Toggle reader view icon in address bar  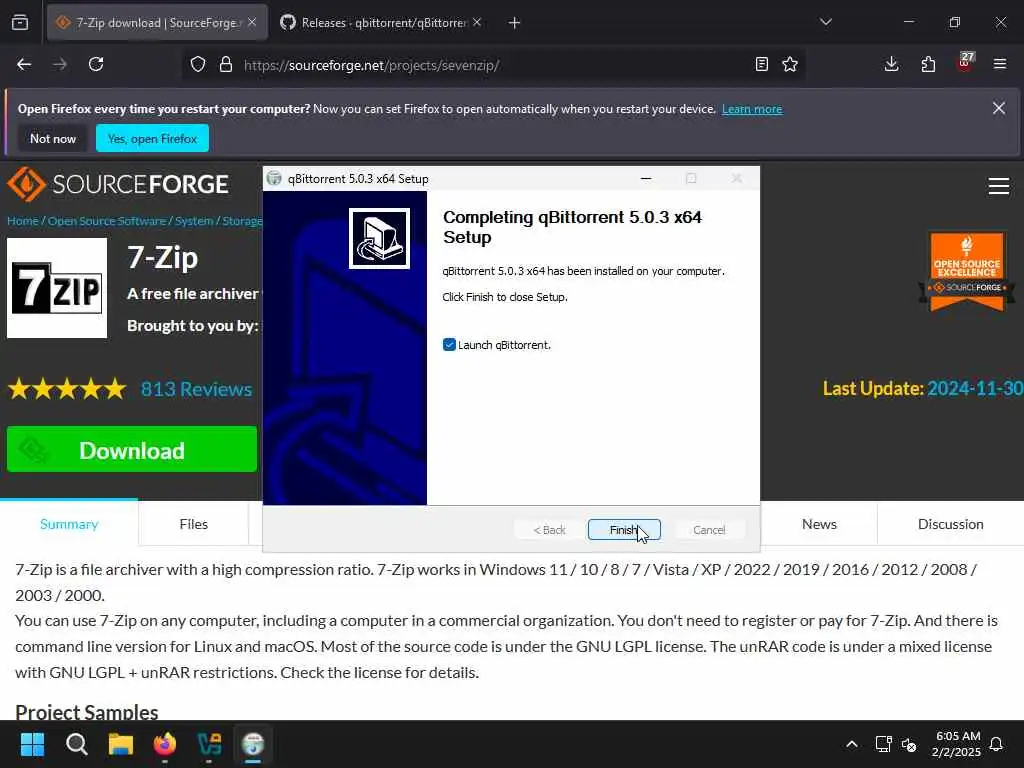pyautogui.click(x=761, y=64)
